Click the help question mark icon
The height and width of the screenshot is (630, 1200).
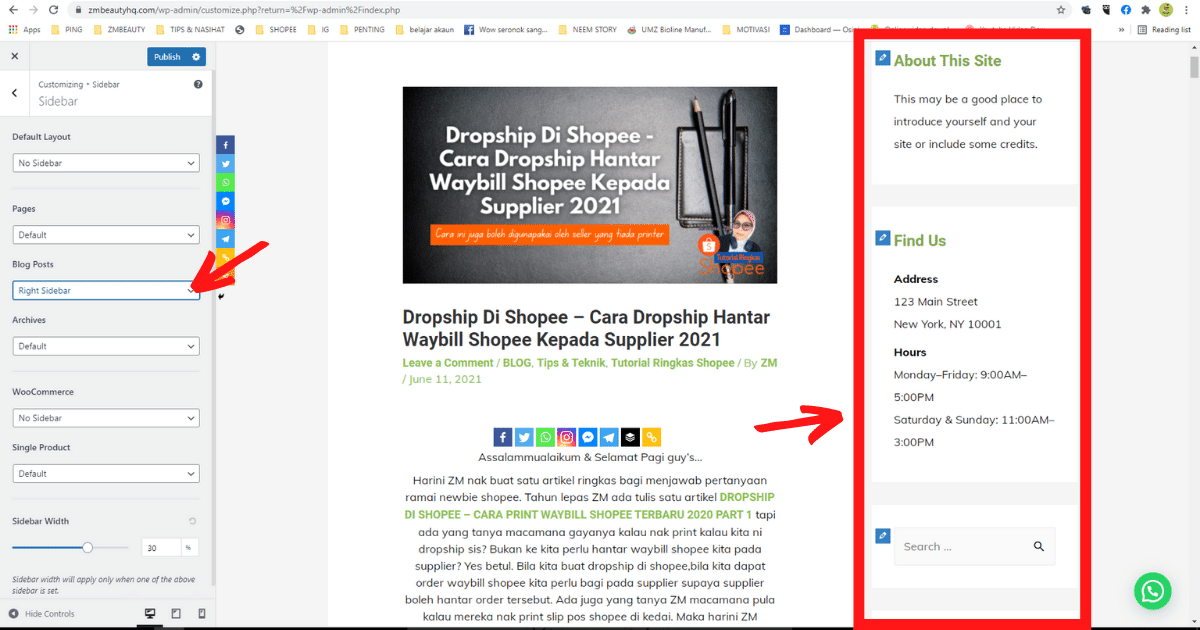198,84
